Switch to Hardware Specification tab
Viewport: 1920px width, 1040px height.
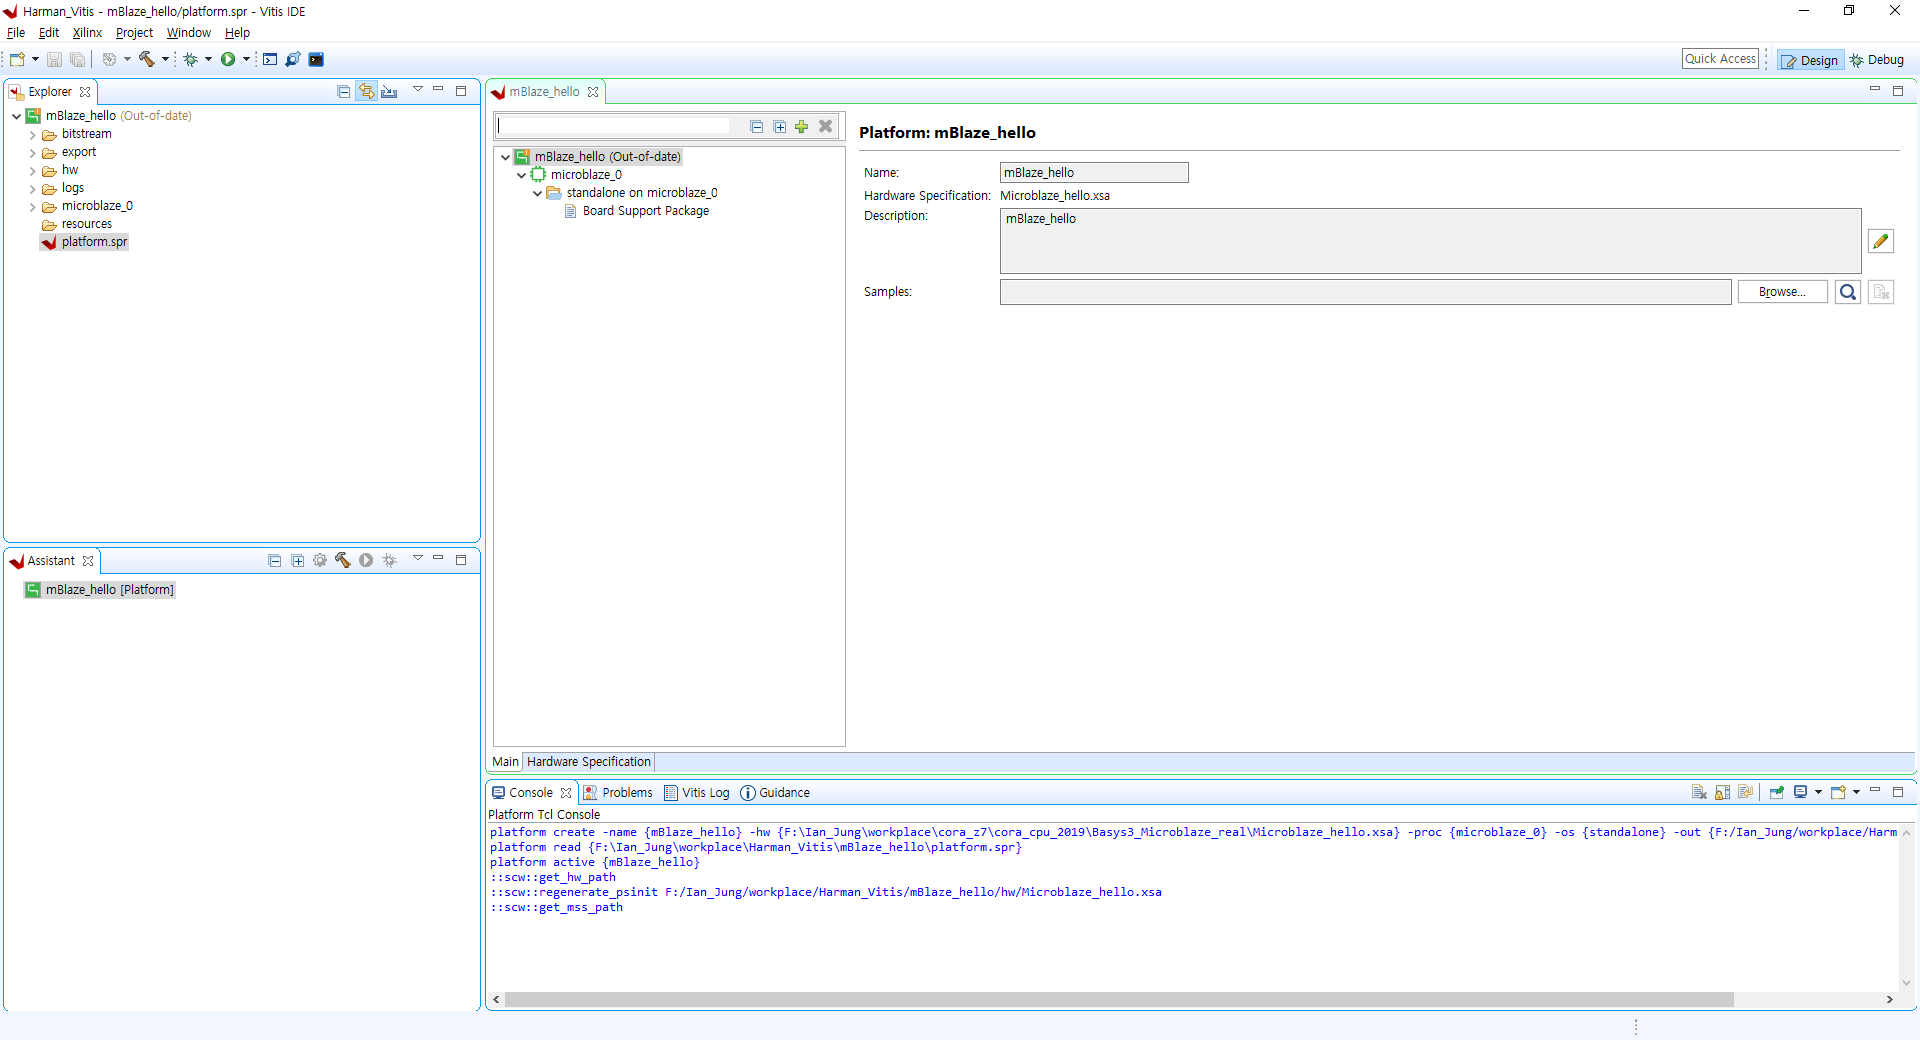(x=589, y=762)
